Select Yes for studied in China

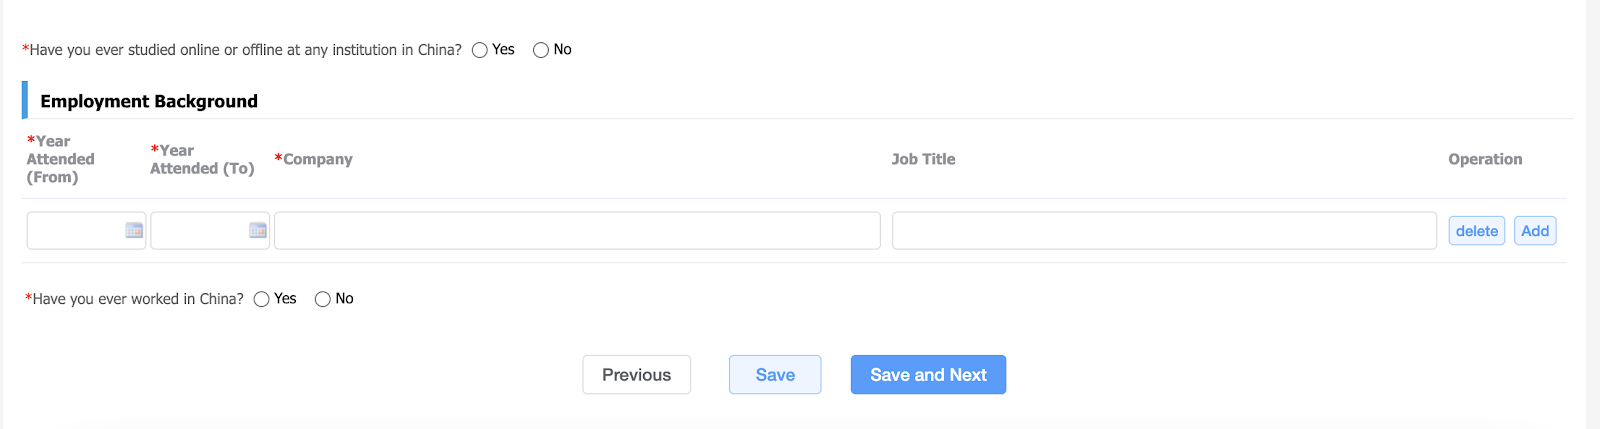(x=480, y=50)
